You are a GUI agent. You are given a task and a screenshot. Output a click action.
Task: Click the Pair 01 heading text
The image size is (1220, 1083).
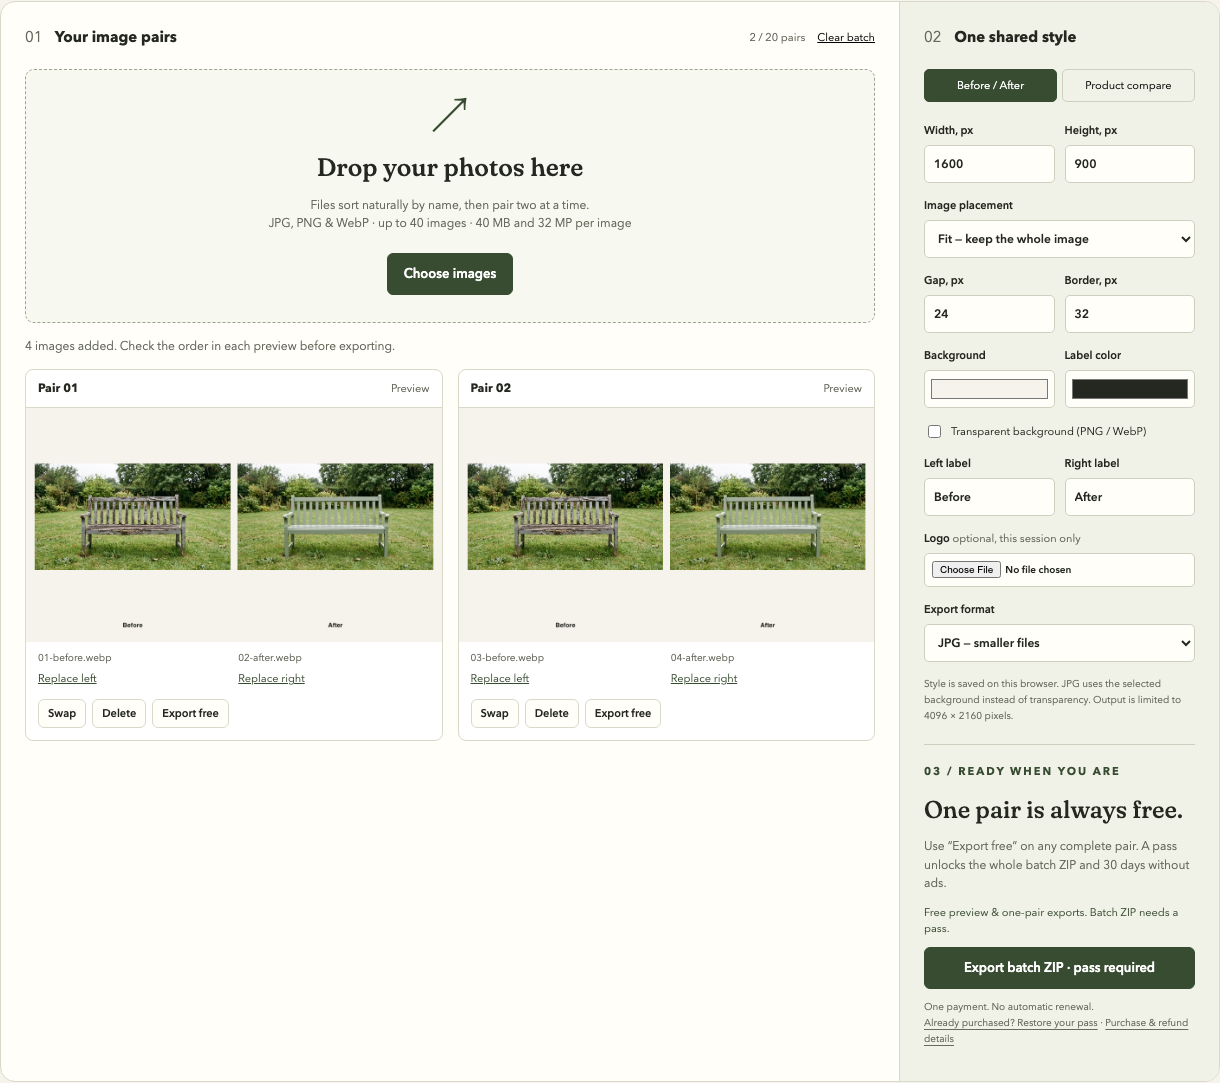(x=58, y=388)
